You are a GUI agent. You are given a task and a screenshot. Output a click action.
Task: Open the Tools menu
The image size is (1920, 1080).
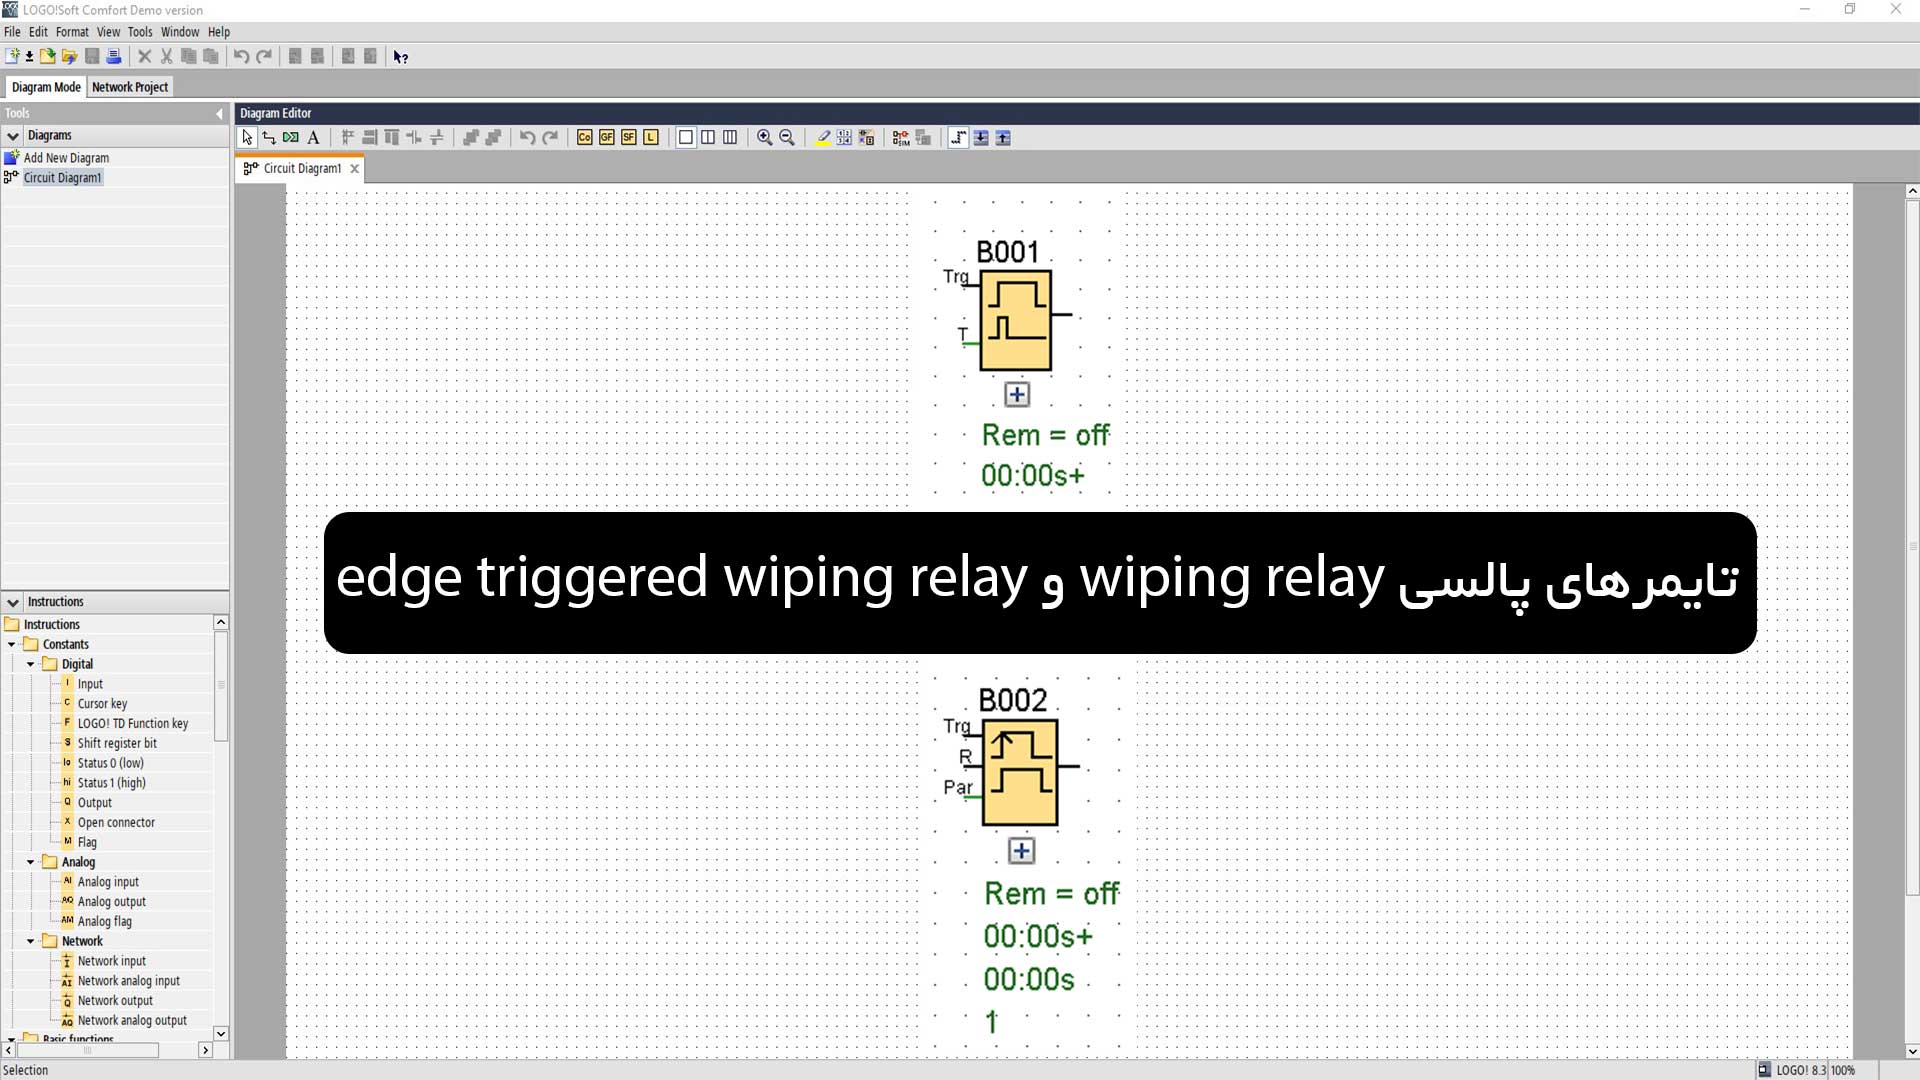coord(138,30)
